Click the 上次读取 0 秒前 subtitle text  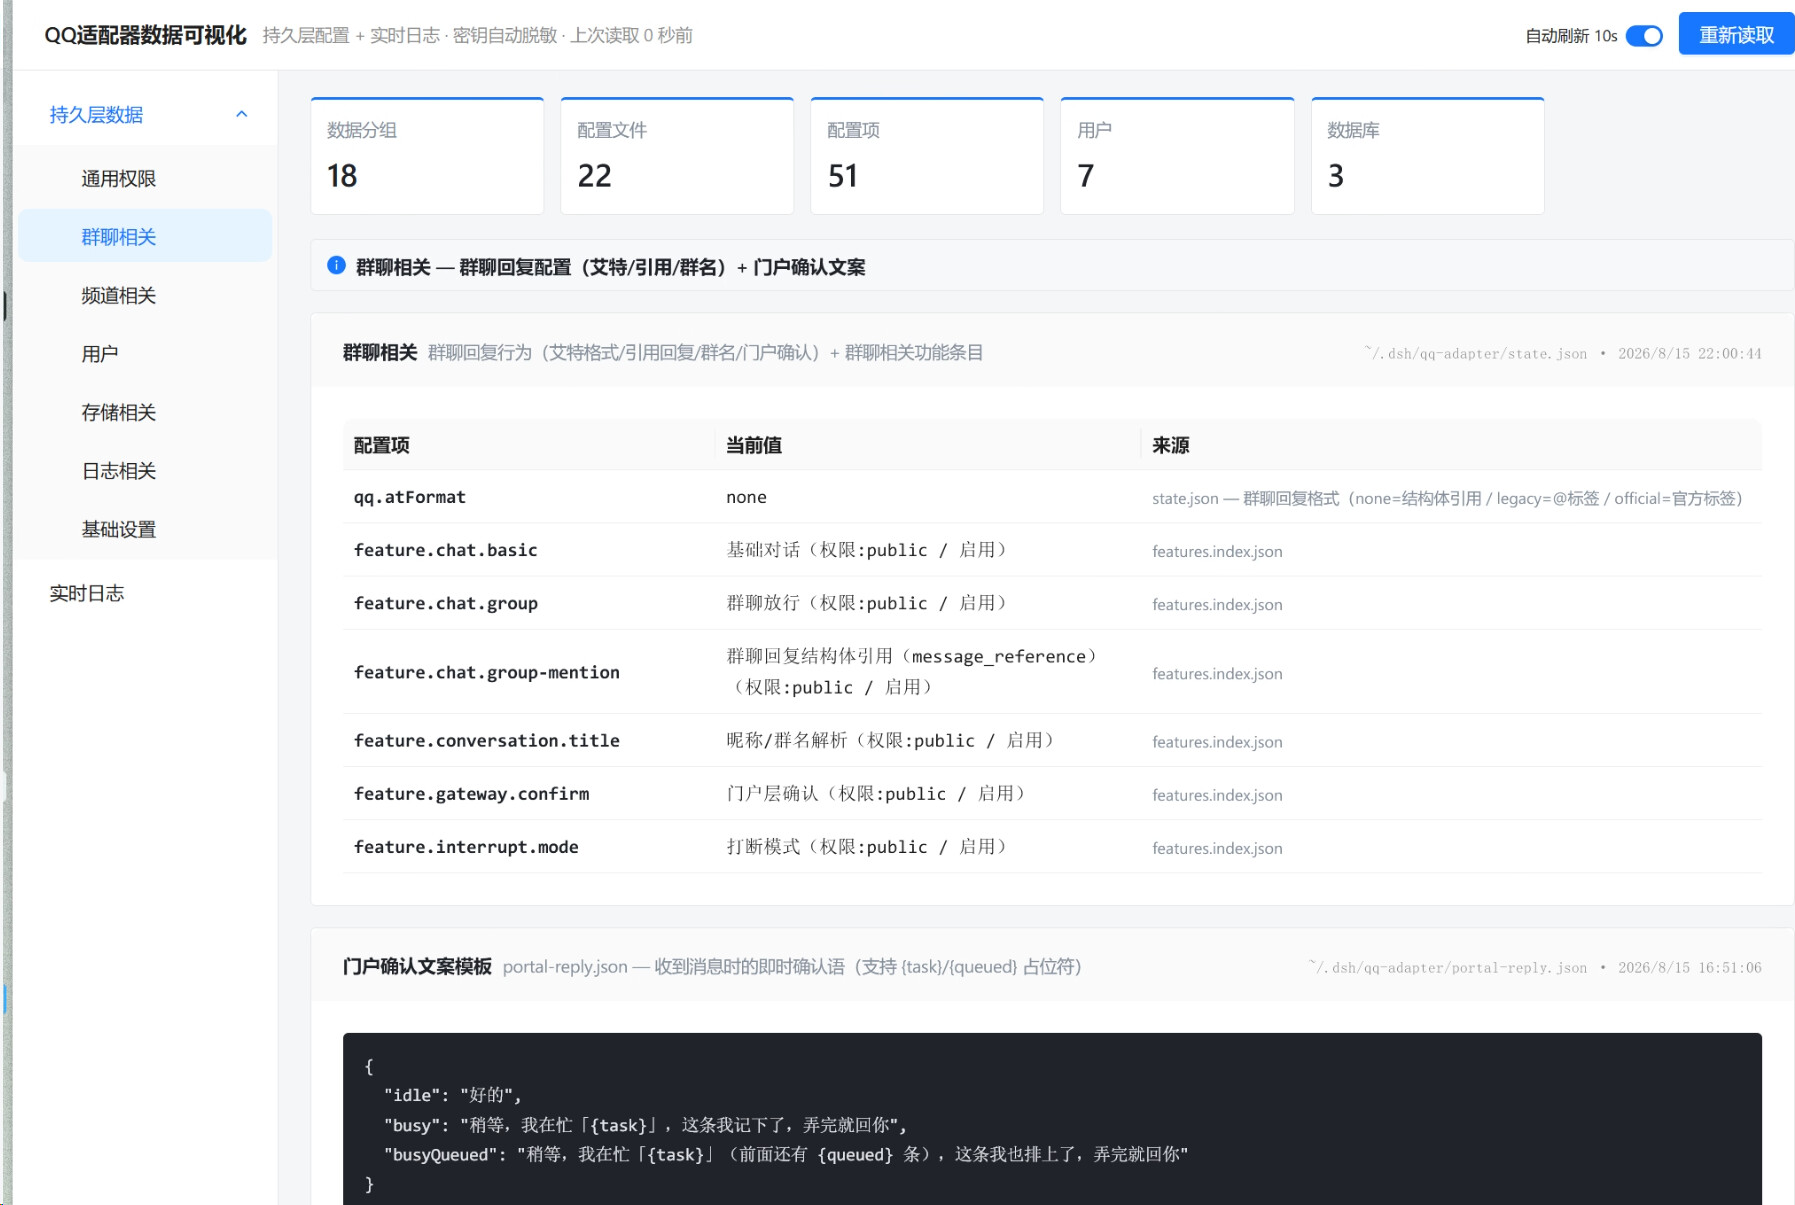coord(631,35)
